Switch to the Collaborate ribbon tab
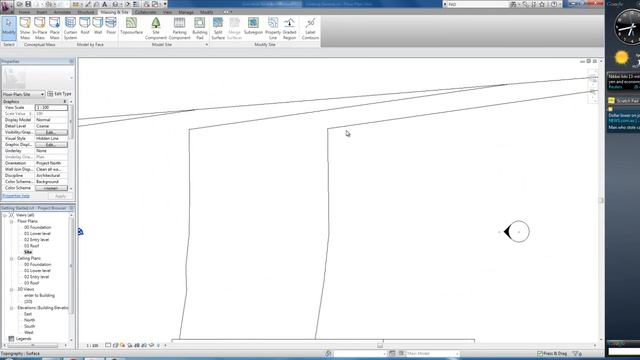Image resolution: width=640 pixels, height=360 pixels. click(x=145, y=12)
